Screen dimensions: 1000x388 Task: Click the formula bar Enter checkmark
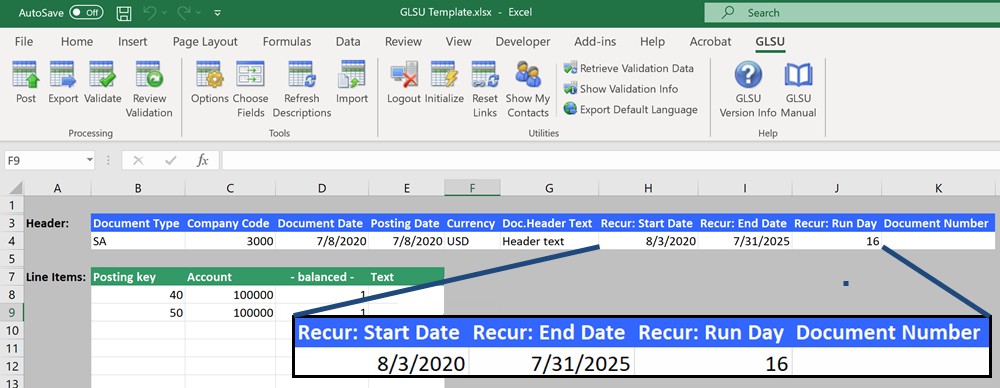click(x=170, y=161)
